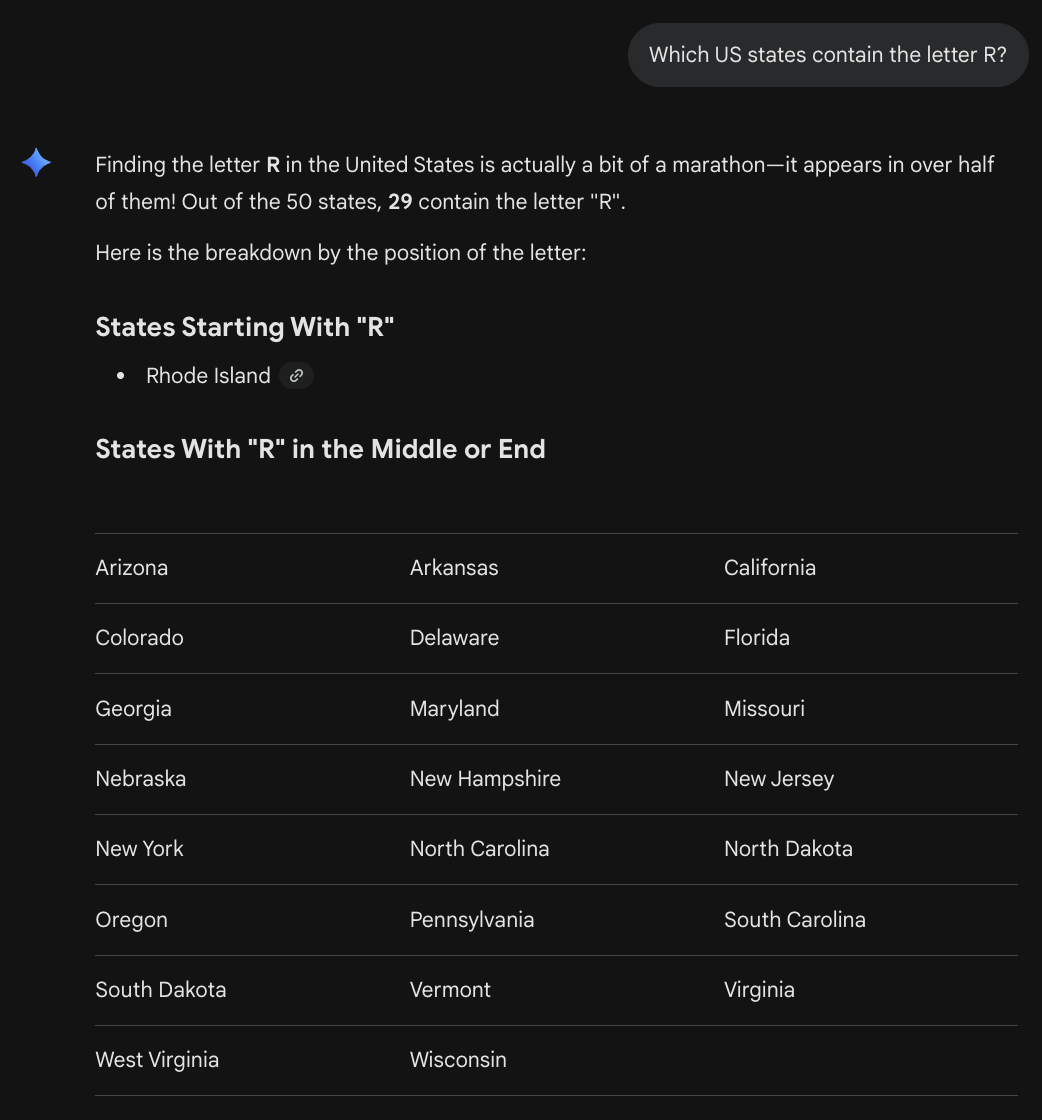Click the bold number 29 in the response
Screen dimensions: 1042x1120
click(400, 202)
